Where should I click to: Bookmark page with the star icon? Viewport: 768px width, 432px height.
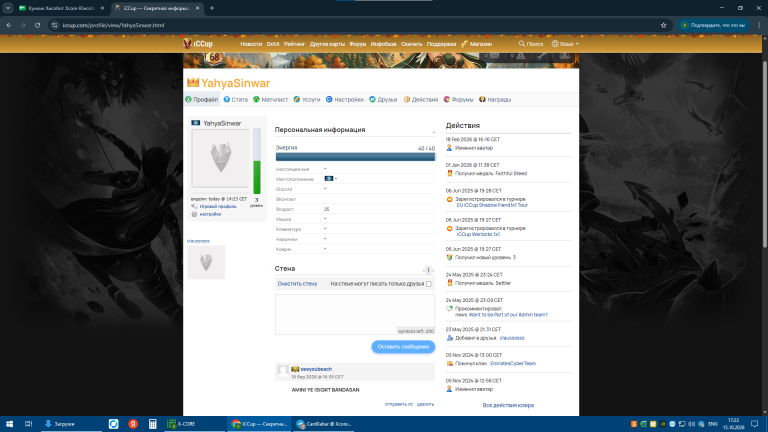coord(663,25)
